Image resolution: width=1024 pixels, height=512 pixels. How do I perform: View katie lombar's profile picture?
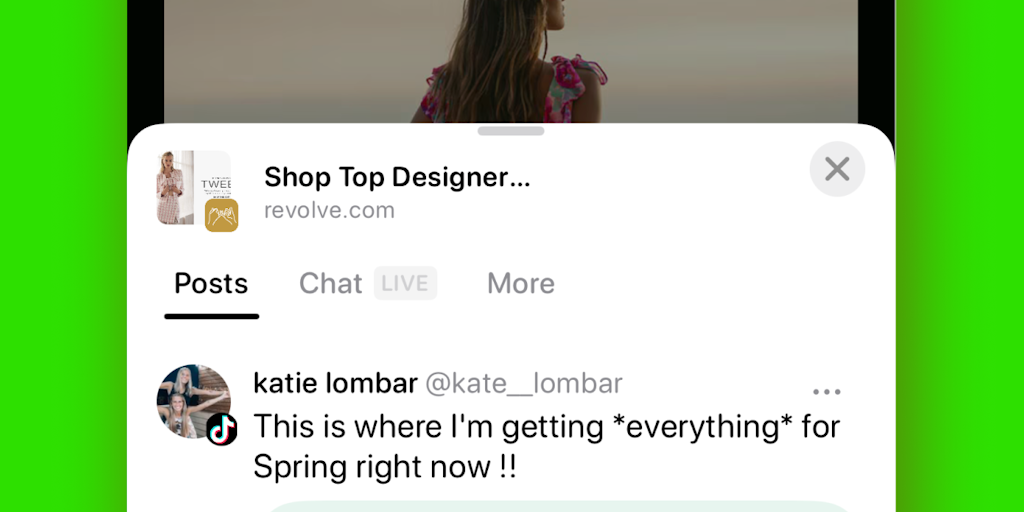tap(191, 399)
